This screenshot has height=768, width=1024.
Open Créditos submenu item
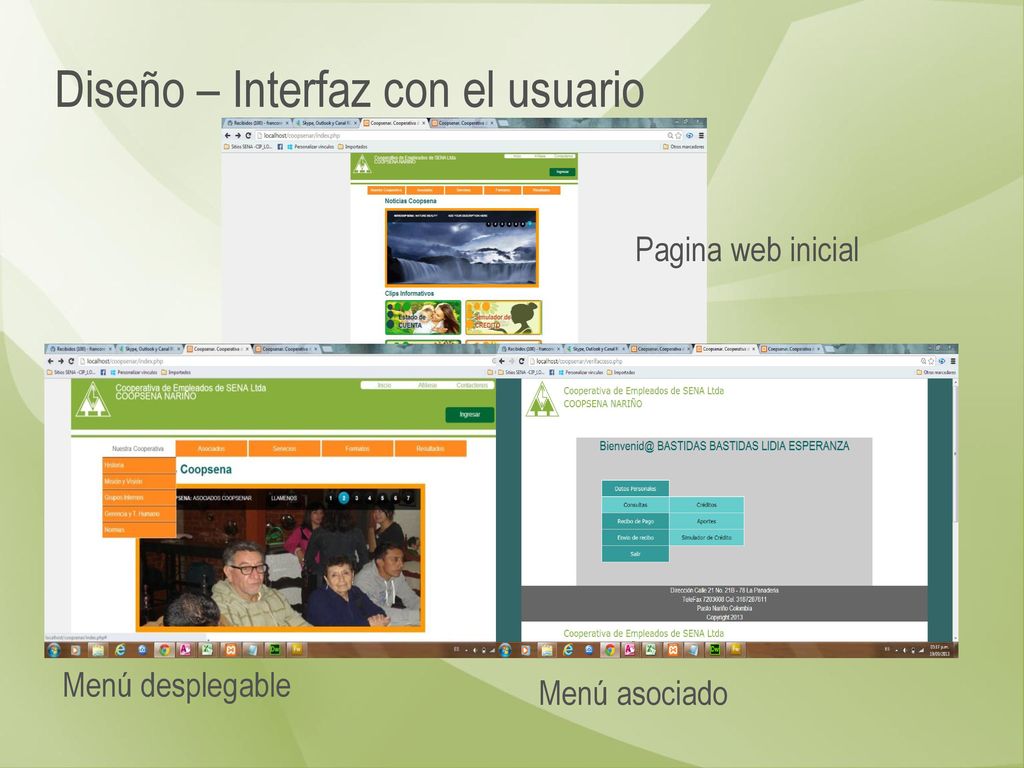click(707, 505)
